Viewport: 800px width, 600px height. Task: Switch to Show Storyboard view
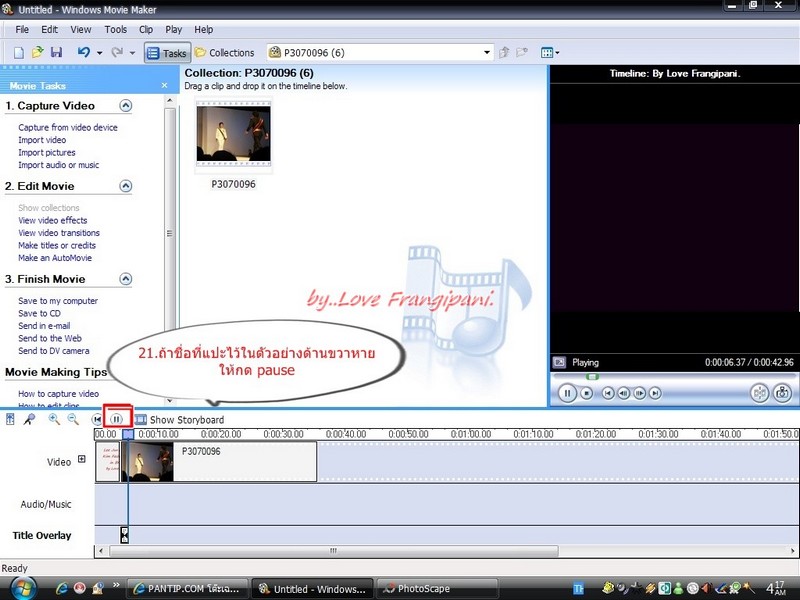180,420
